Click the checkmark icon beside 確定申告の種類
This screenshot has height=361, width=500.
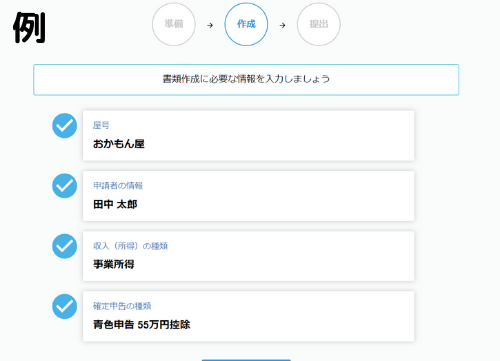(x=65, y=307)
